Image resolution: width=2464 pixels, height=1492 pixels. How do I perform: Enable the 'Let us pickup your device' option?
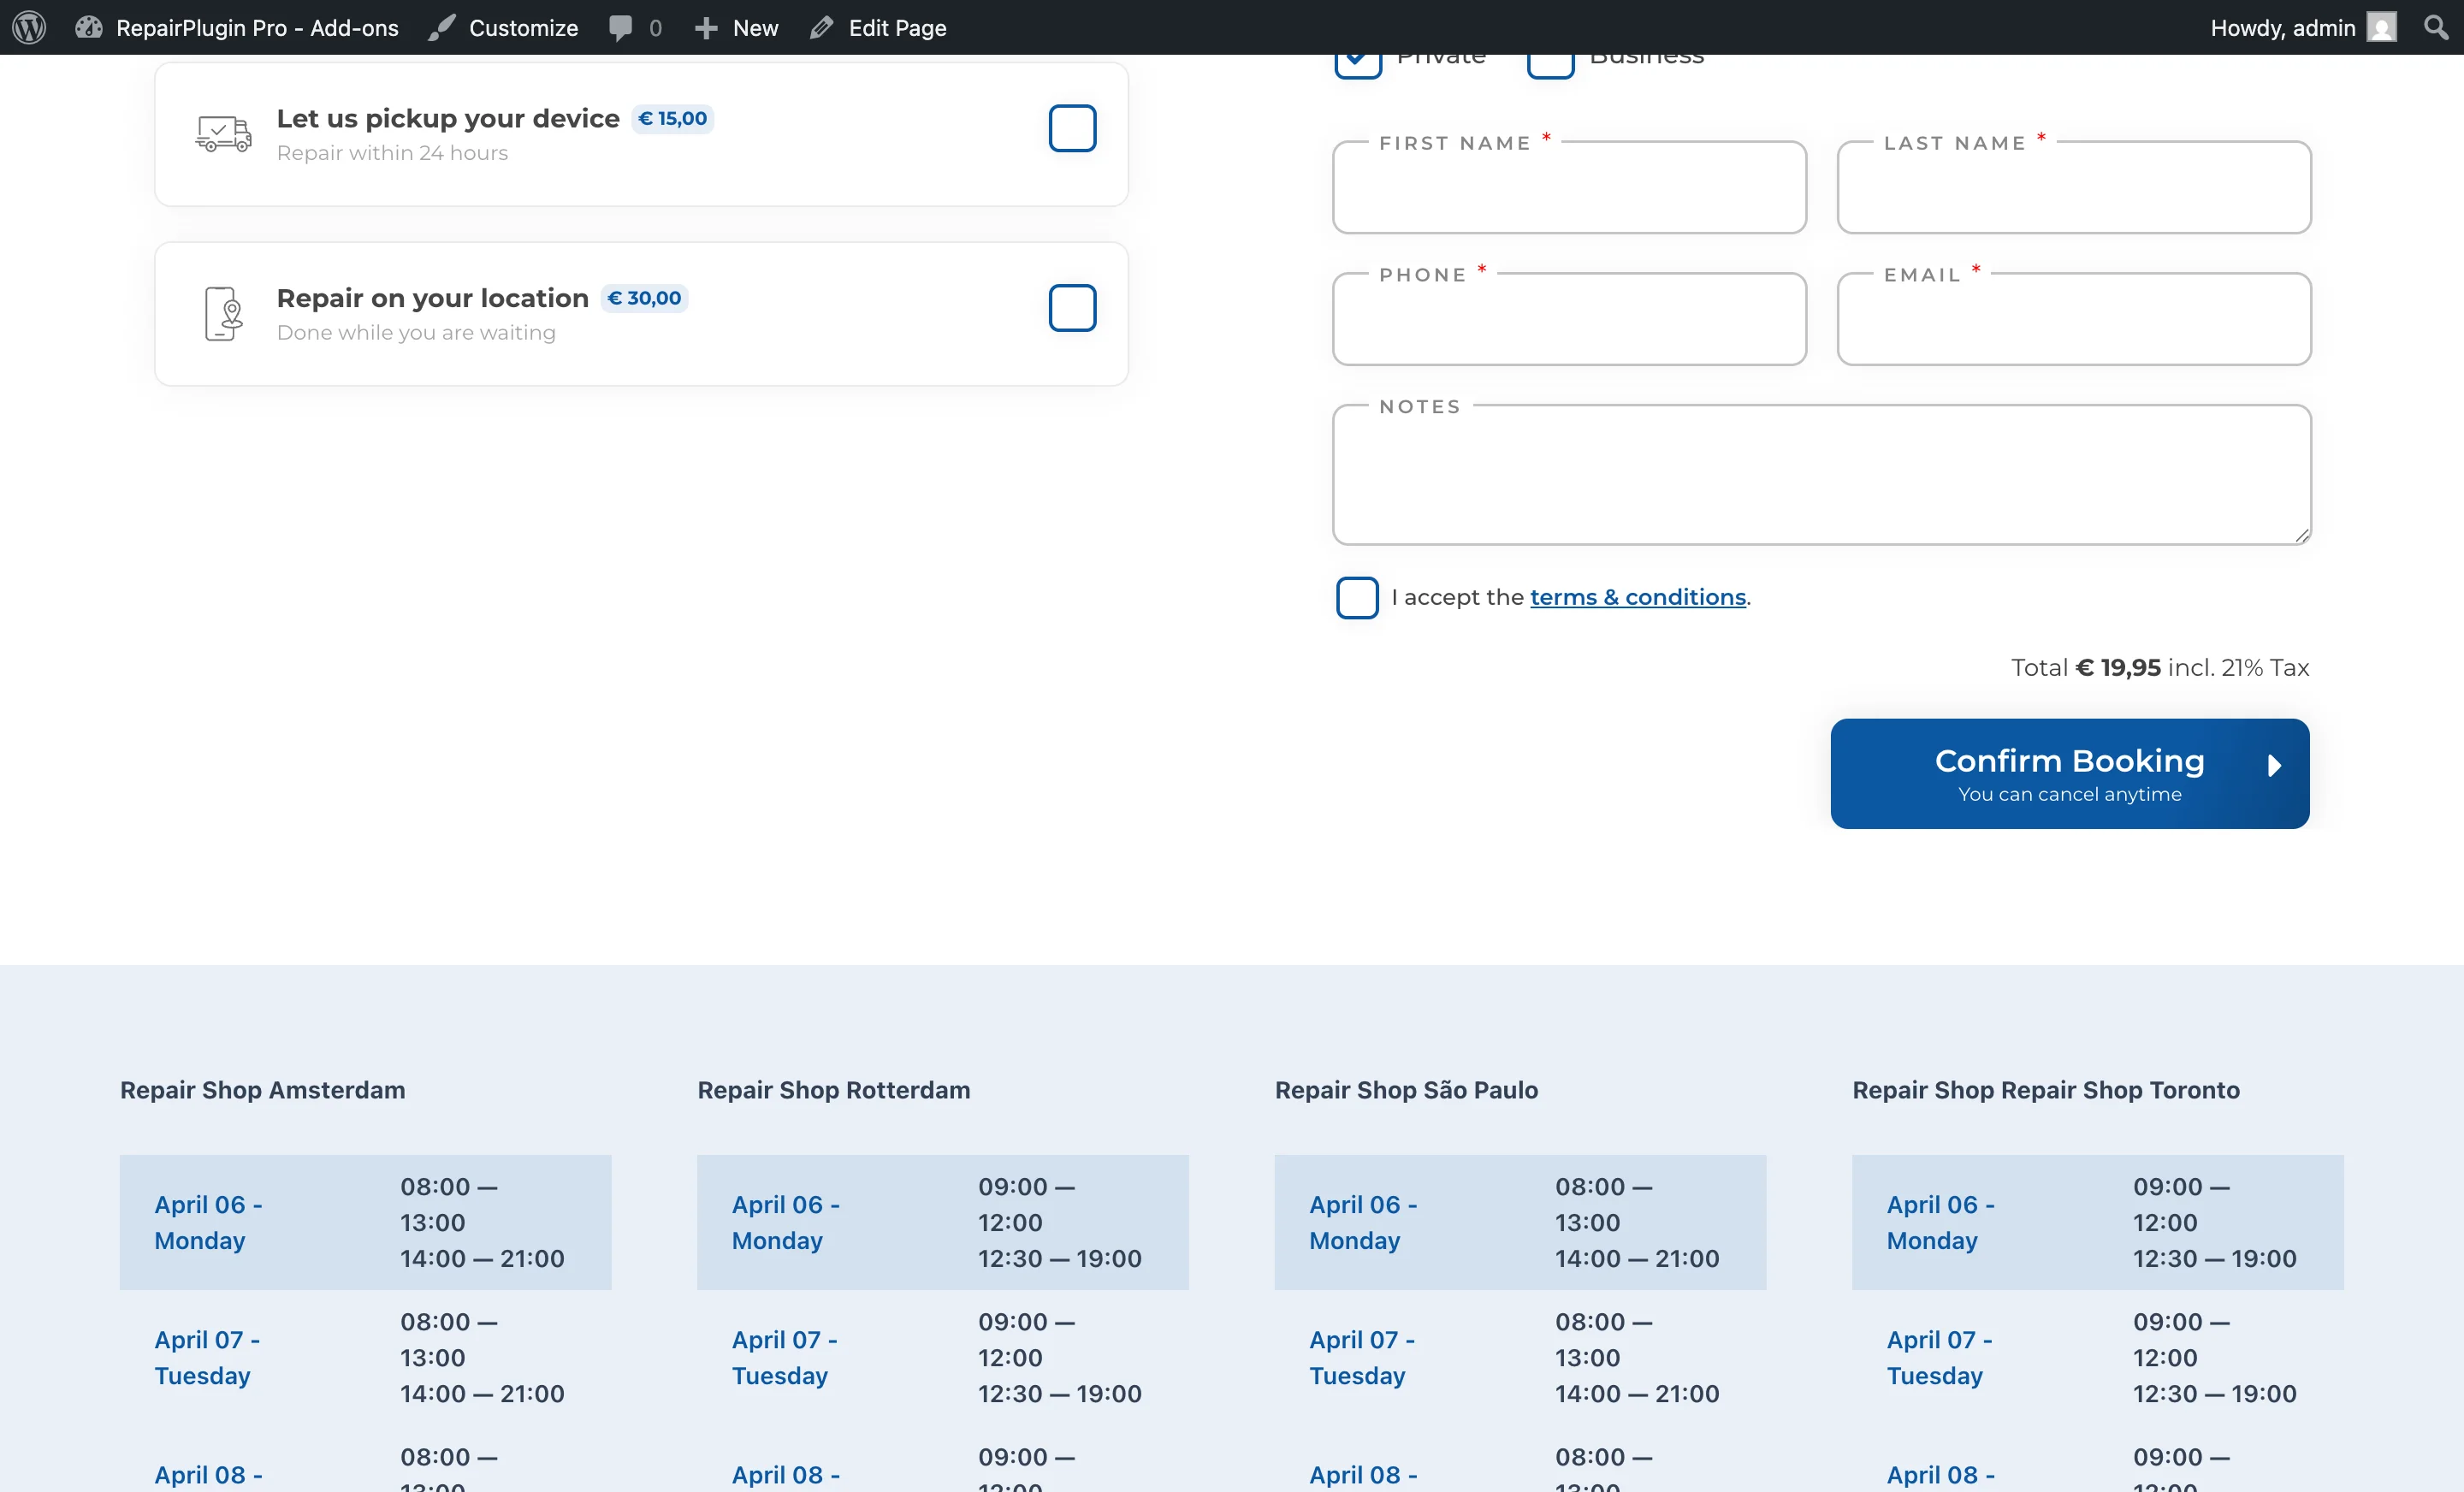pos(1072,128)
